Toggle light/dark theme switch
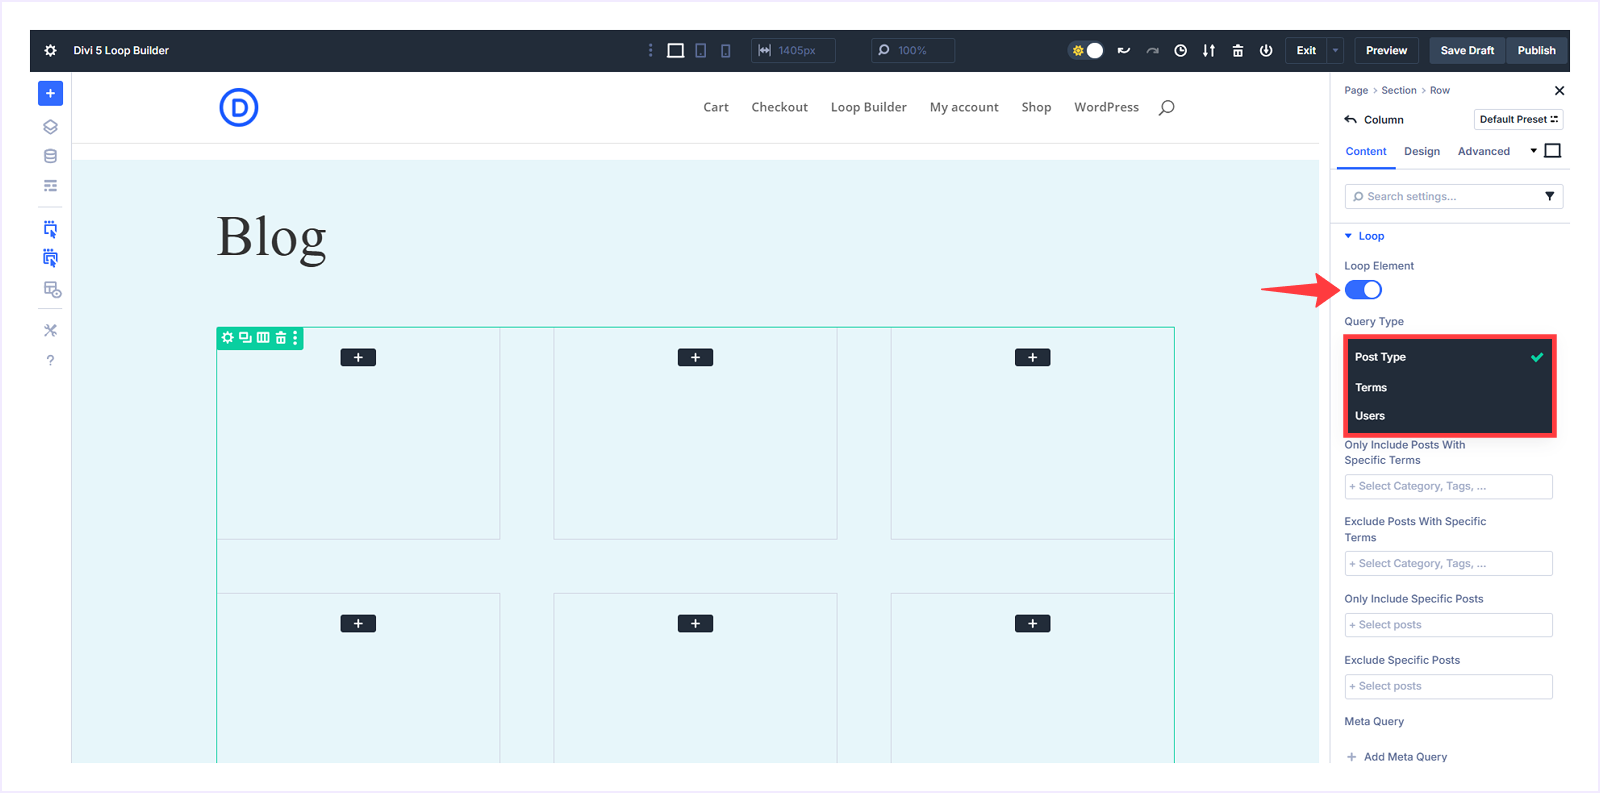1600x793 pixels. coord(1086,50)
